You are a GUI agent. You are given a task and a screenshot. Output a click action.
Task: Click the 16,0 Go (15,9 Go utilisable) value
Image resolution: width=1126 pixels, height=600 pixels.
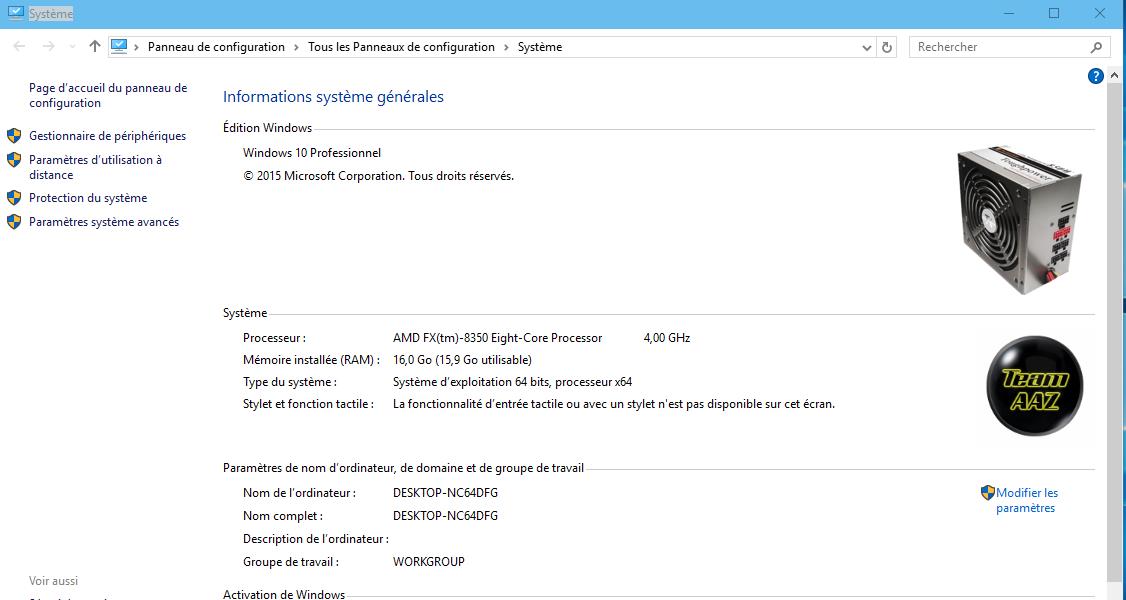pos(462,360)
